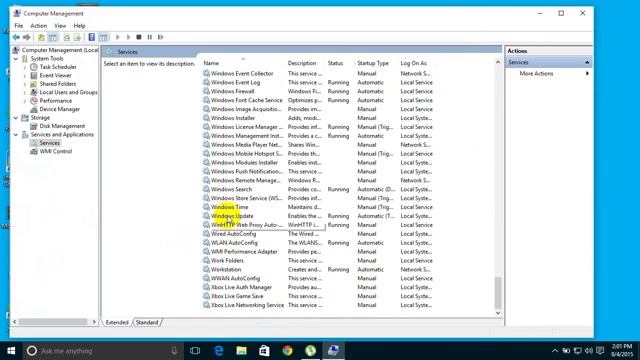
Task: Click the Pause Service toolbar icon
Action: (x=149, y=37)
